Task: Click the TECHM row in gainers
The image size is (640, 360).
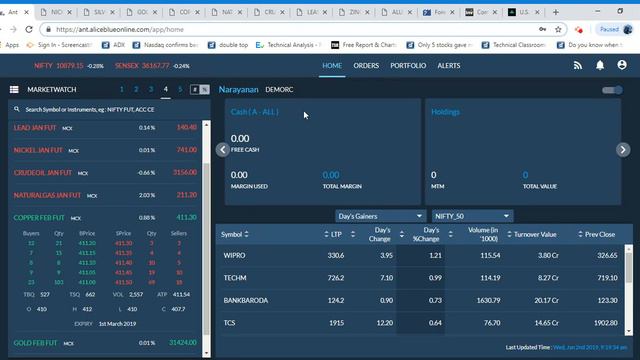Action: click(x=420, y=278)
